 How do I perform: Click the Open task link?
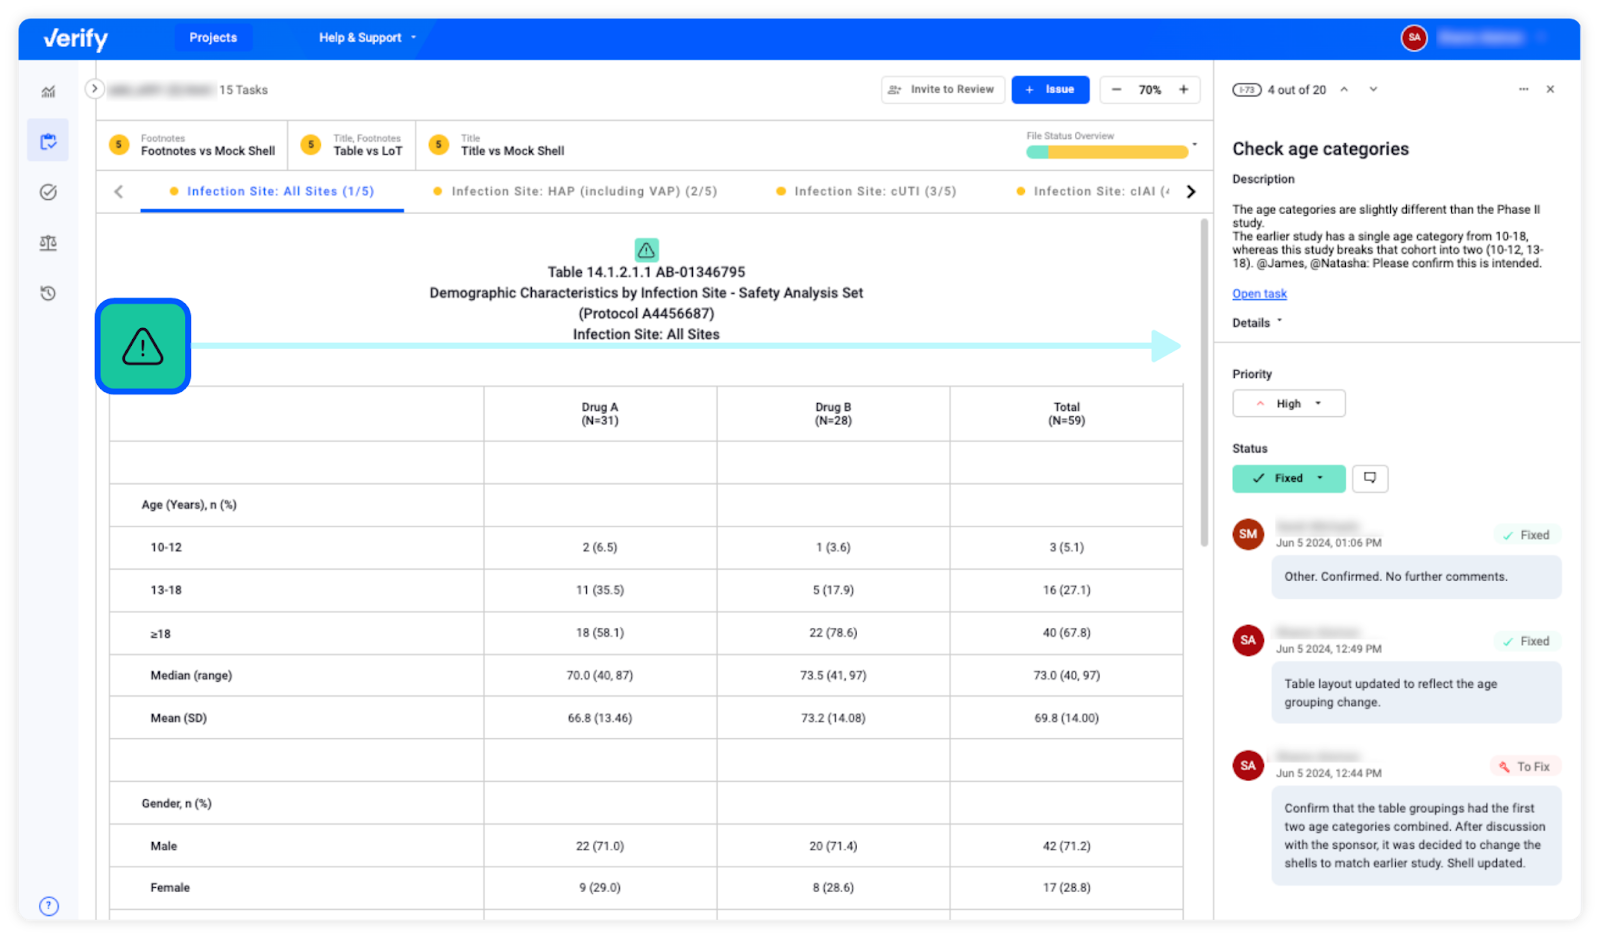[1259, 293]
